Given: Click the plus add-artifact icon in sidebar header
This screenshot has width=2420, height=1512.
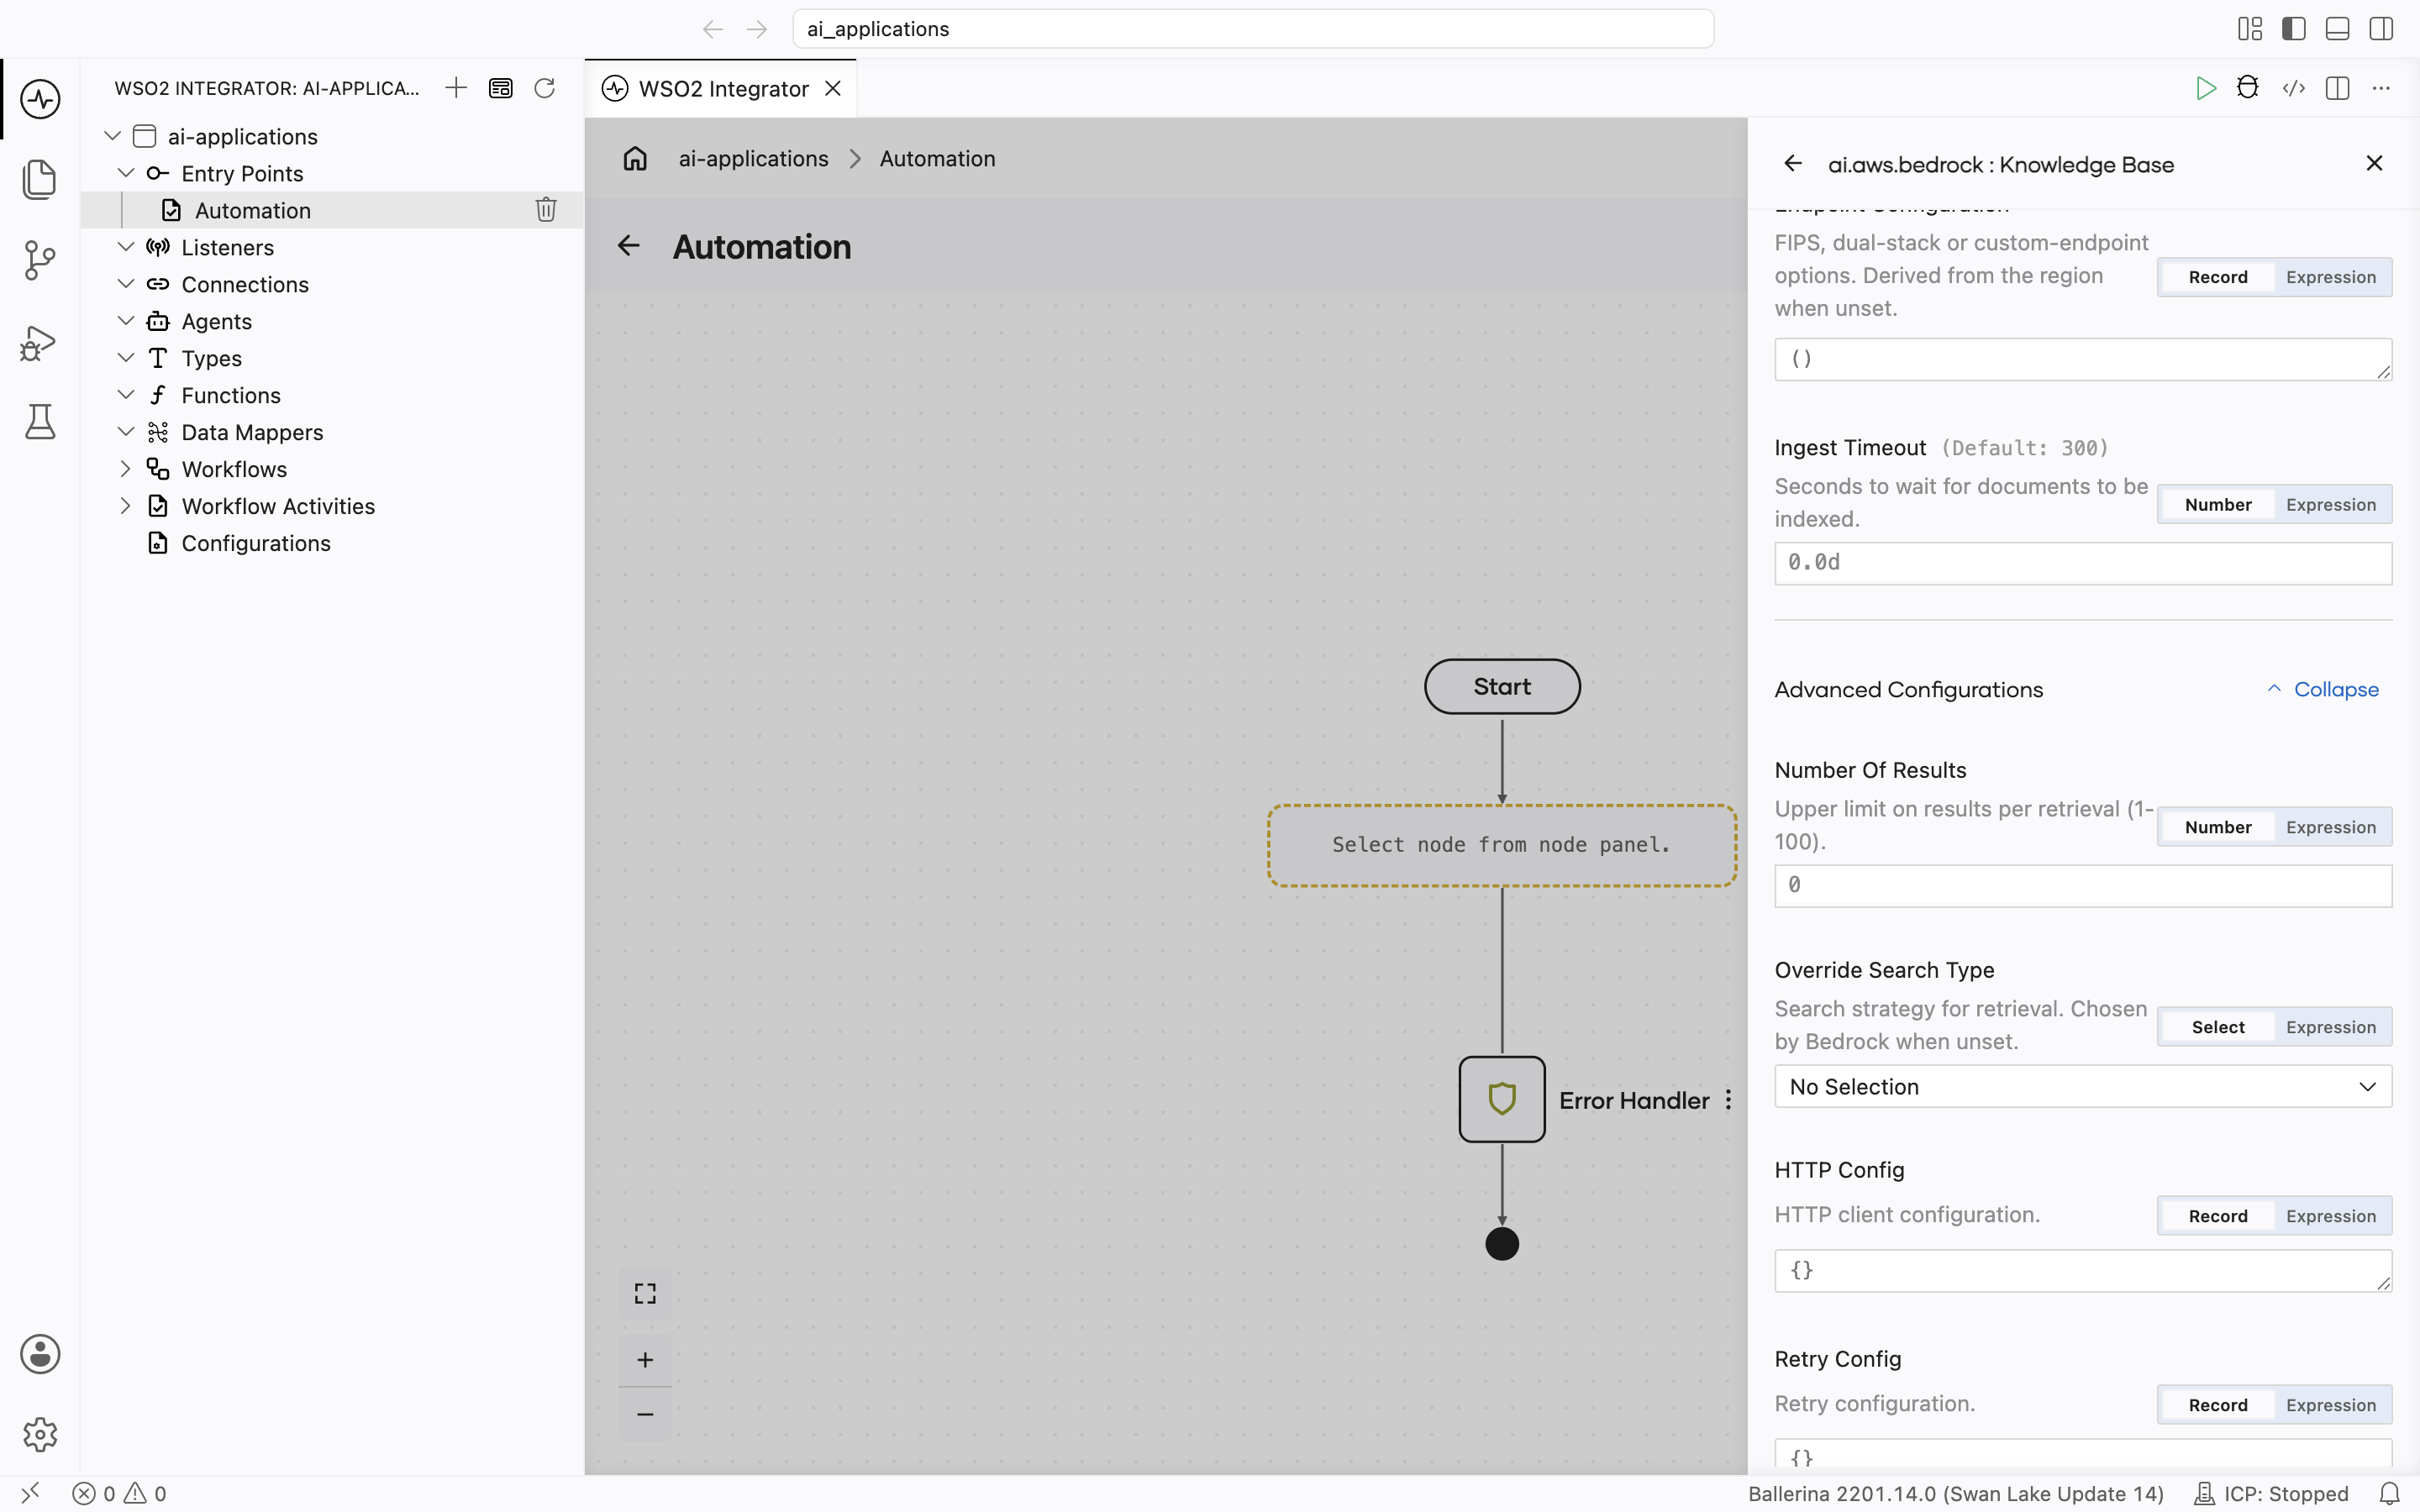Looking at the screenshot, I should tap(456, 88).
